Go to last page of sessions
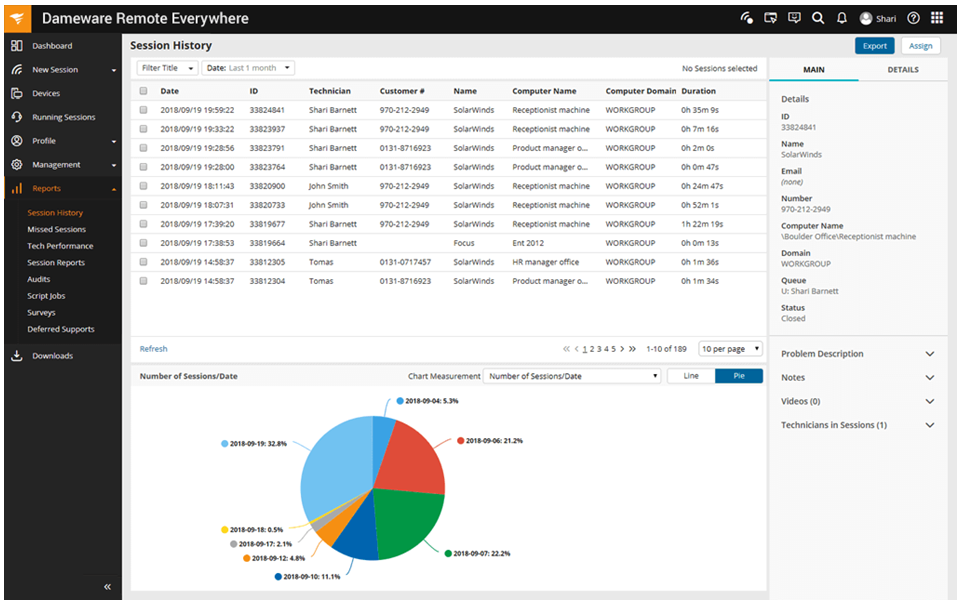The width and height of the screenshot is (961, 609). [x=632, y=349]
